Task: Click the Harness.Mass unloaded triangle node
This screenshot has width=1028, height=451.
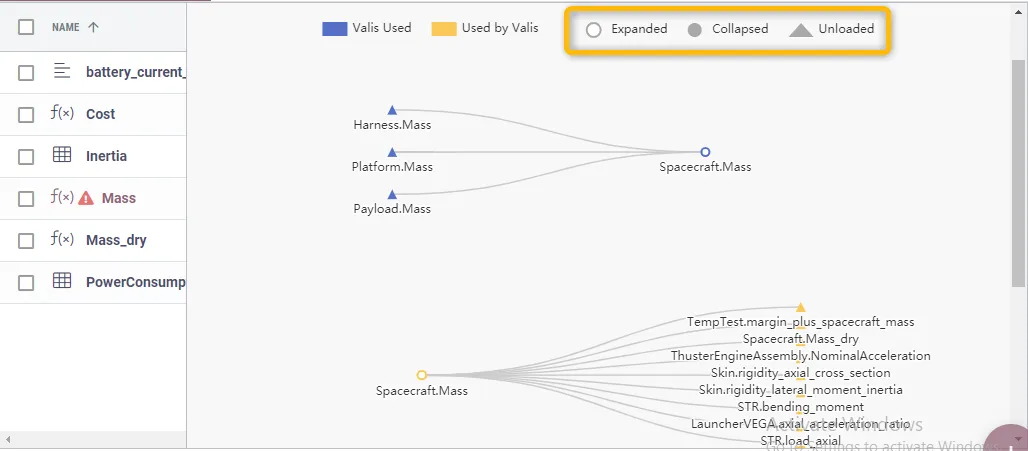Action: pos(392,110)
